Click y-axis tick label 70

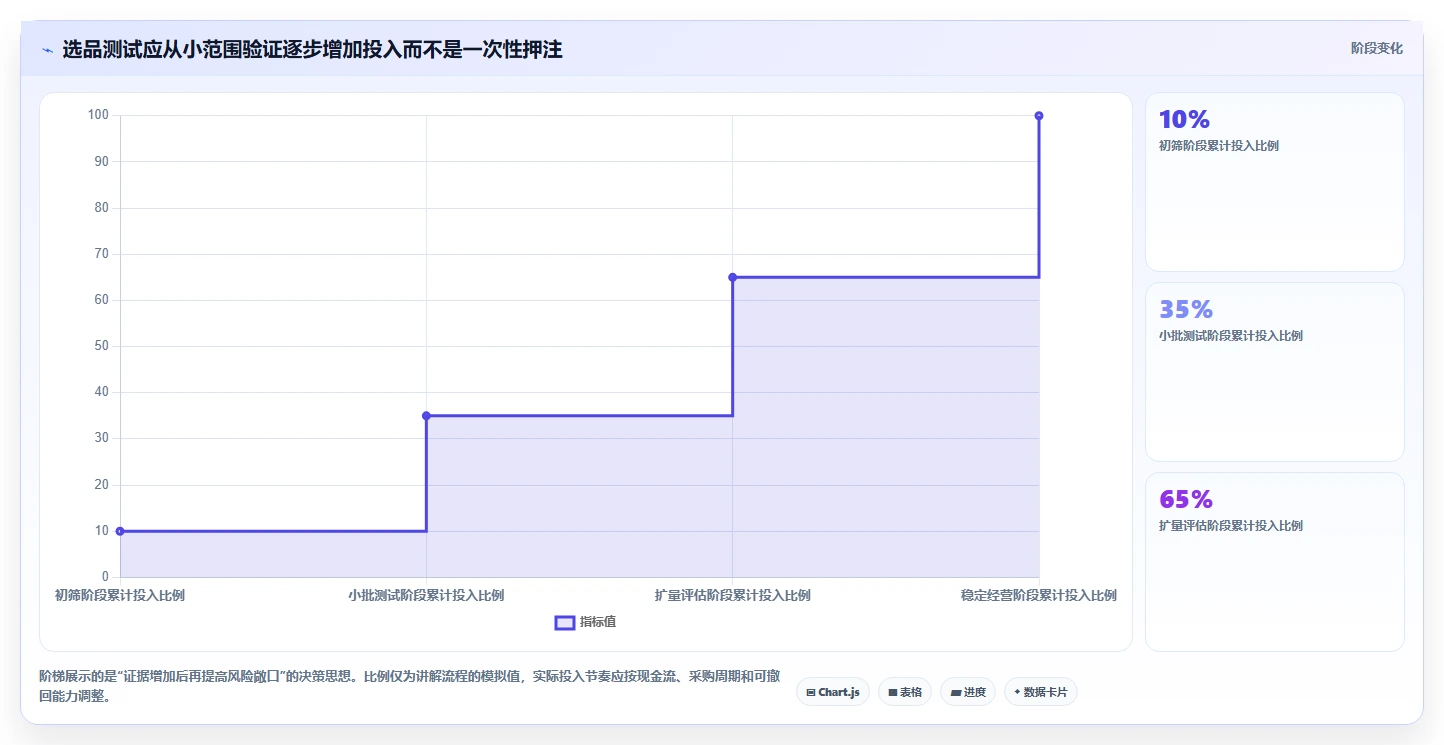[102, 254]
